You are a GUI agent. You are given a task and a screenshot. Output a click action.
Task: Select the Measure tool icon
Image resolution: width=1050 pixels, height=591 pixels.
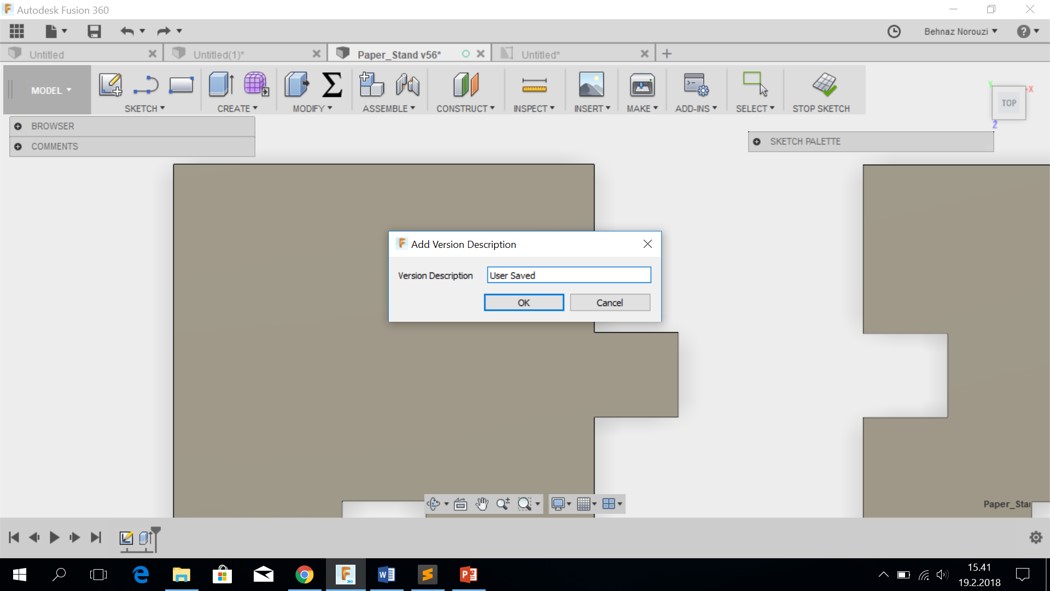[x=534, y=85]
